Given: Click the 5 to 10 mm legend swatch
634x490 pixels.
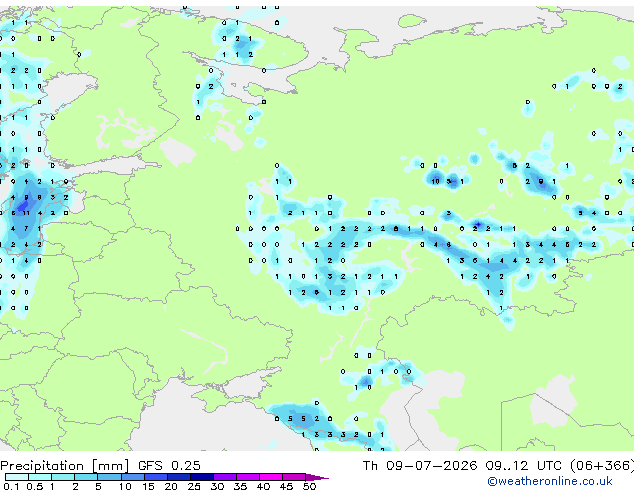Looking at the screenshot, I should tap(109, 477).
